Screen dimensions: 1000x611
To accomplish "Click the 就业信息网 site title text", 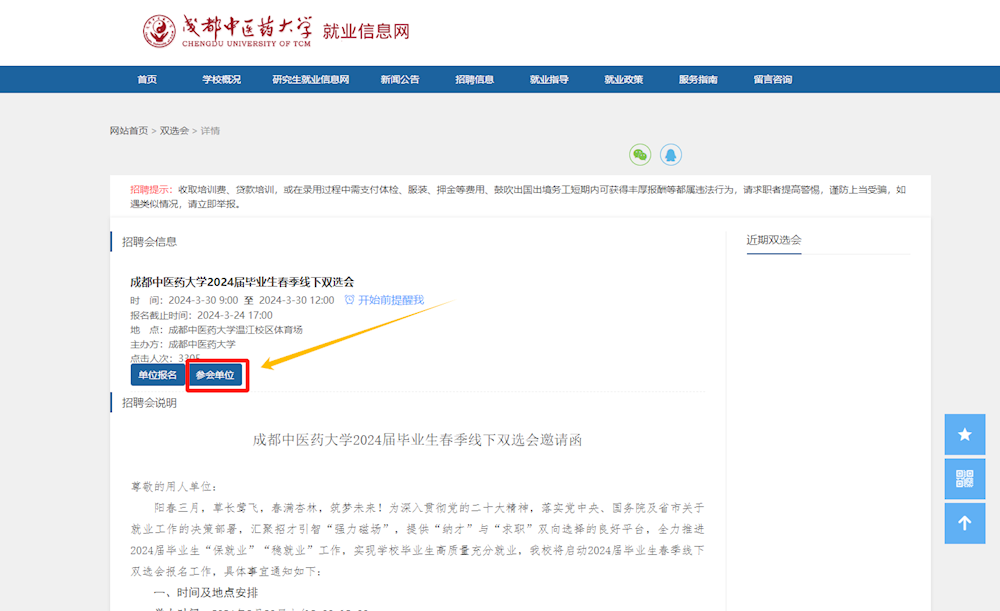I will point(366,31).
